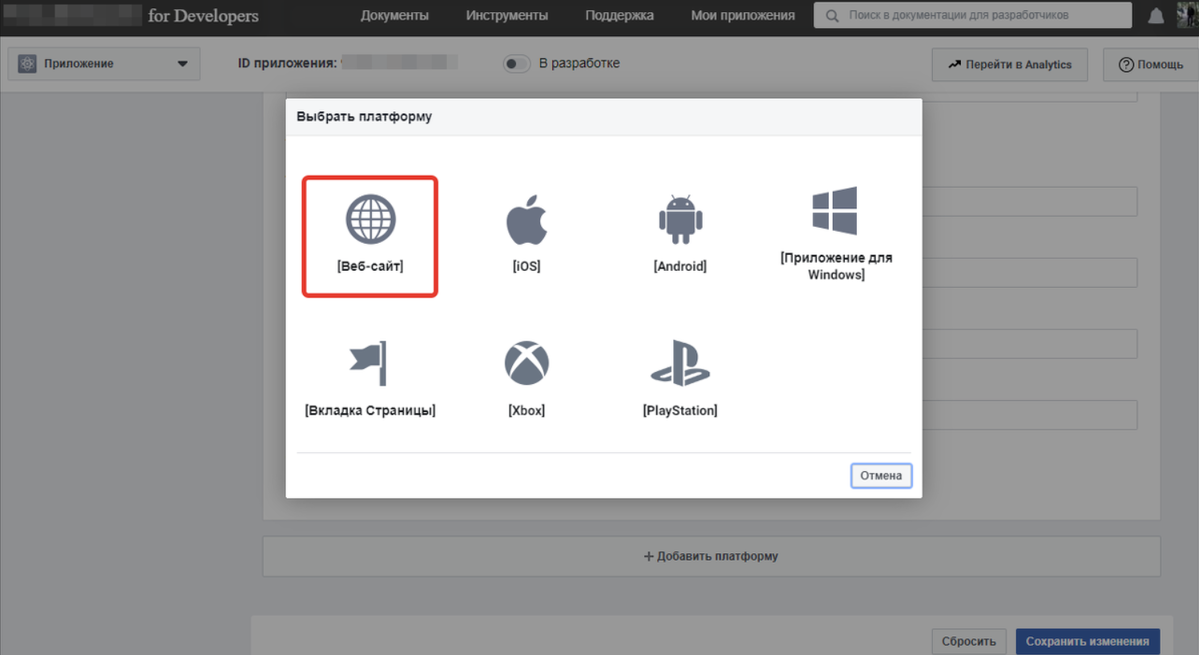This screenshot has width=1199, height=655.
Task: Open the Документы menu
Action: tap(394, 16)
